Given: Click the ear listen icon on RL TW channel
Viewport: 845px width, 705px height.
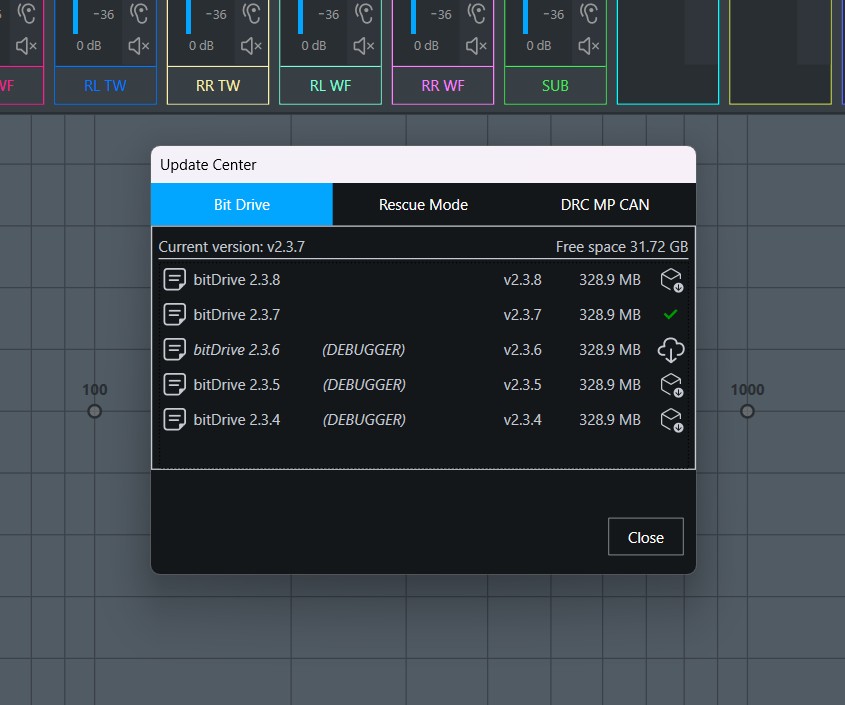Looking at the screenshot, I should (x=141, y=13).
